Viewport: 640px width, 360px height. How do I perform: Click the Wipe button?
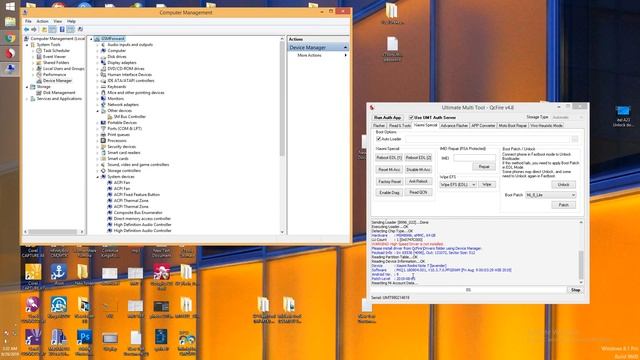tap(487, 185)
